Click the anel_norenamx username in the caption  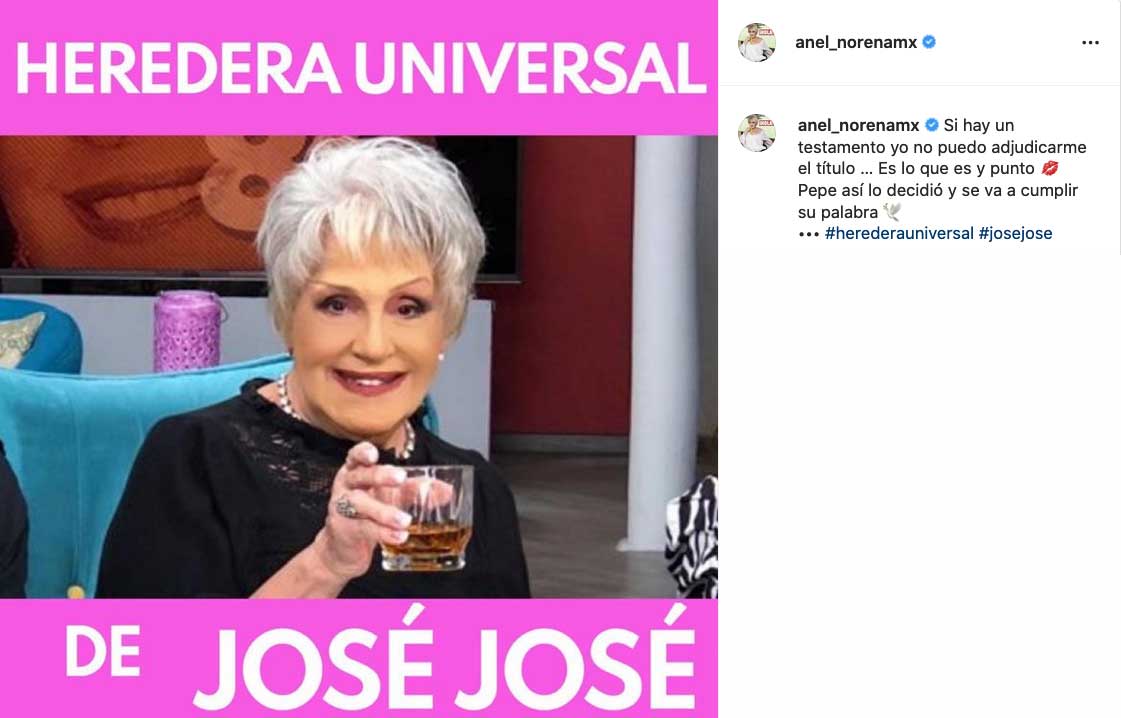click(859, 125)
